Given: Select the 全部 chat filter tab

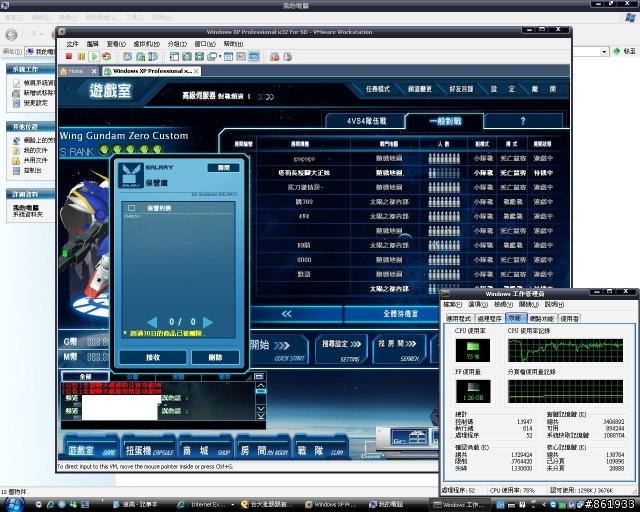Looking at the screenshot, I should coord(85,376).
